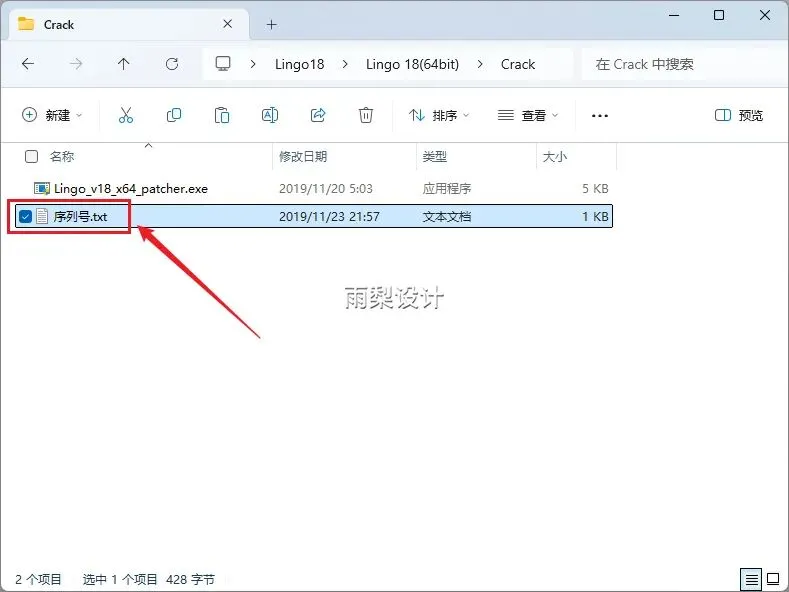Viewport: 789px width, 592px height.
Task: Click the Paste clipboard icon
Action: [x=222, y=115]
